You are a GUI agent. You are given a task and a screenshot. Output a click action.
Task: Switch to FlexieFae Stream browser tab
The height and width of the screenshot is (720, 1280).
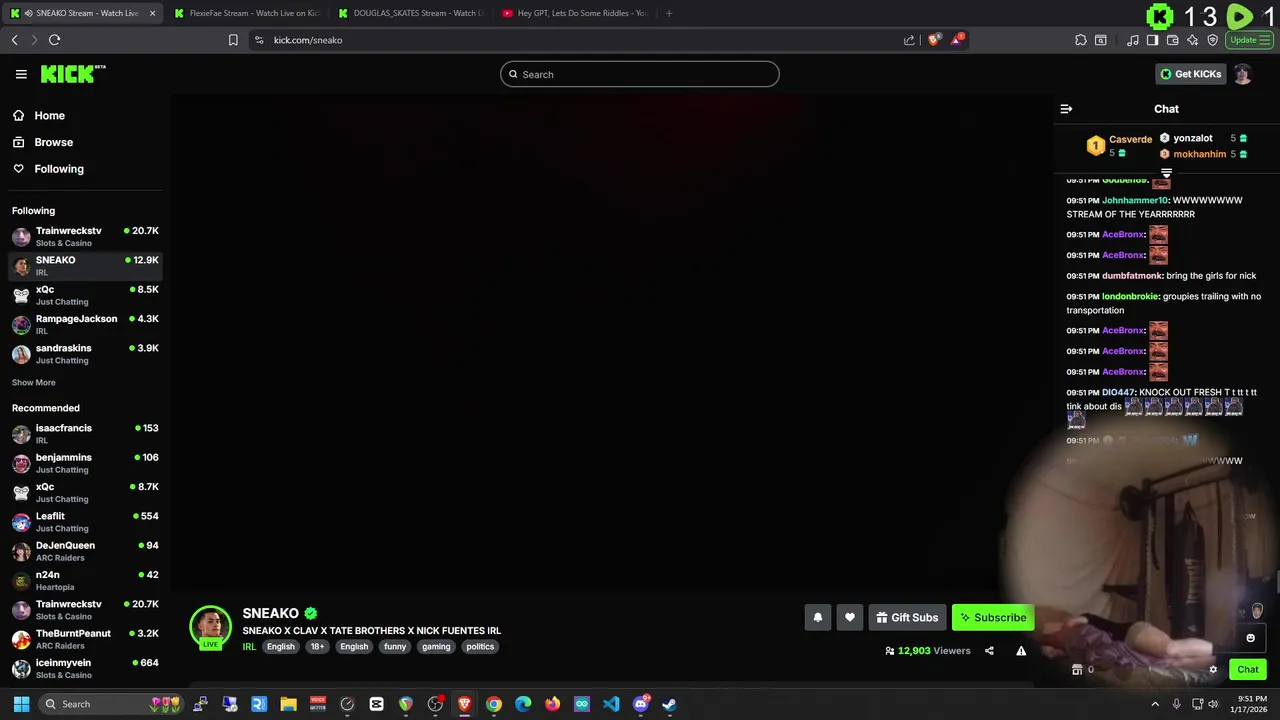pos(245,13)
